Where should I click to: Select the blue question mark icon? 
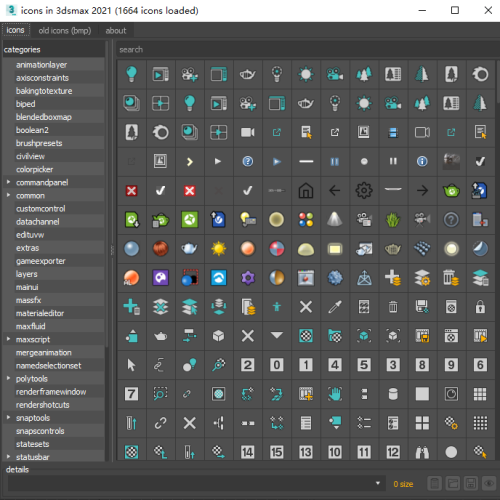point(247,162)
